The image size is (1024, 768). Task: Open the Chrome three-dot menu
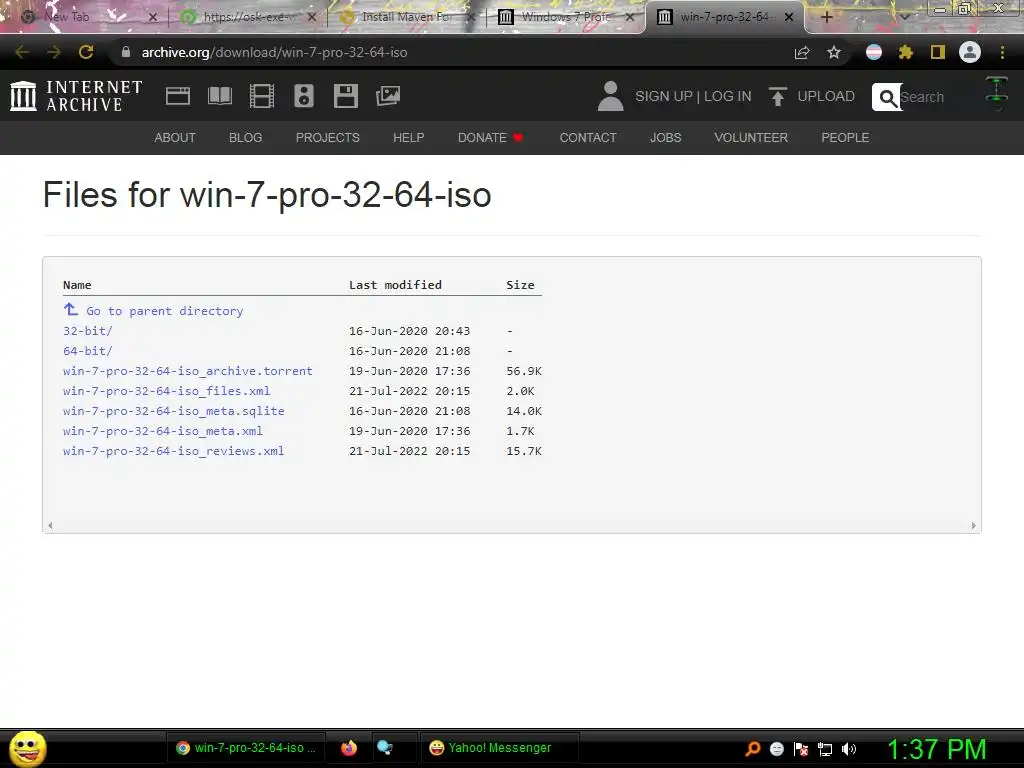tap(1002, 52)
